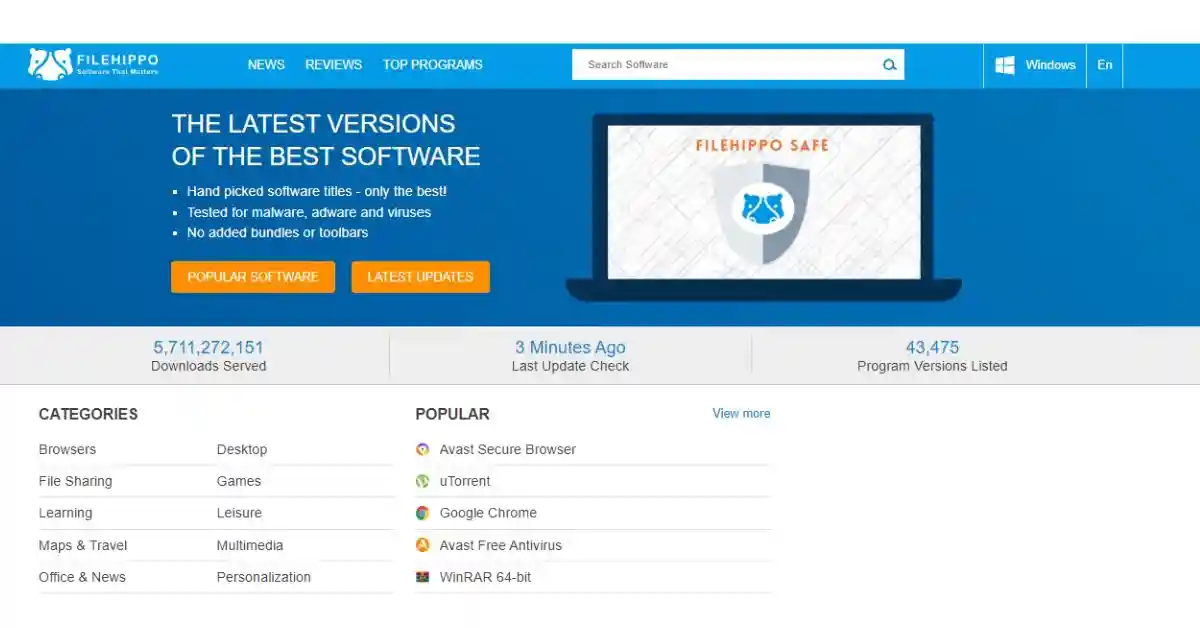Click the FileHippo logo
The image size is (1200, 628).
click(93, 64)
